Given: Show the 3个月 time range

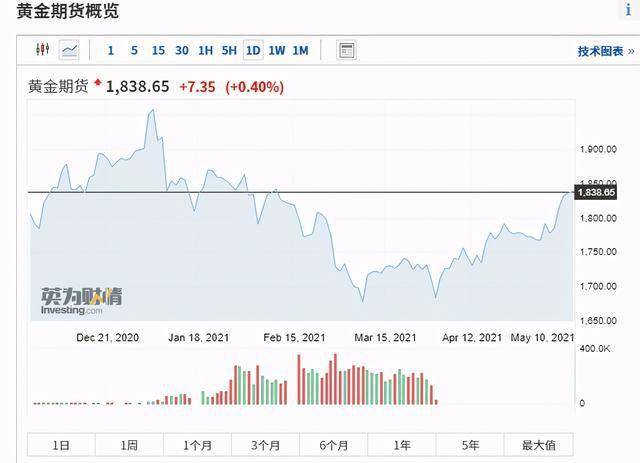Looking at the screenshot, I should (266, 445).
